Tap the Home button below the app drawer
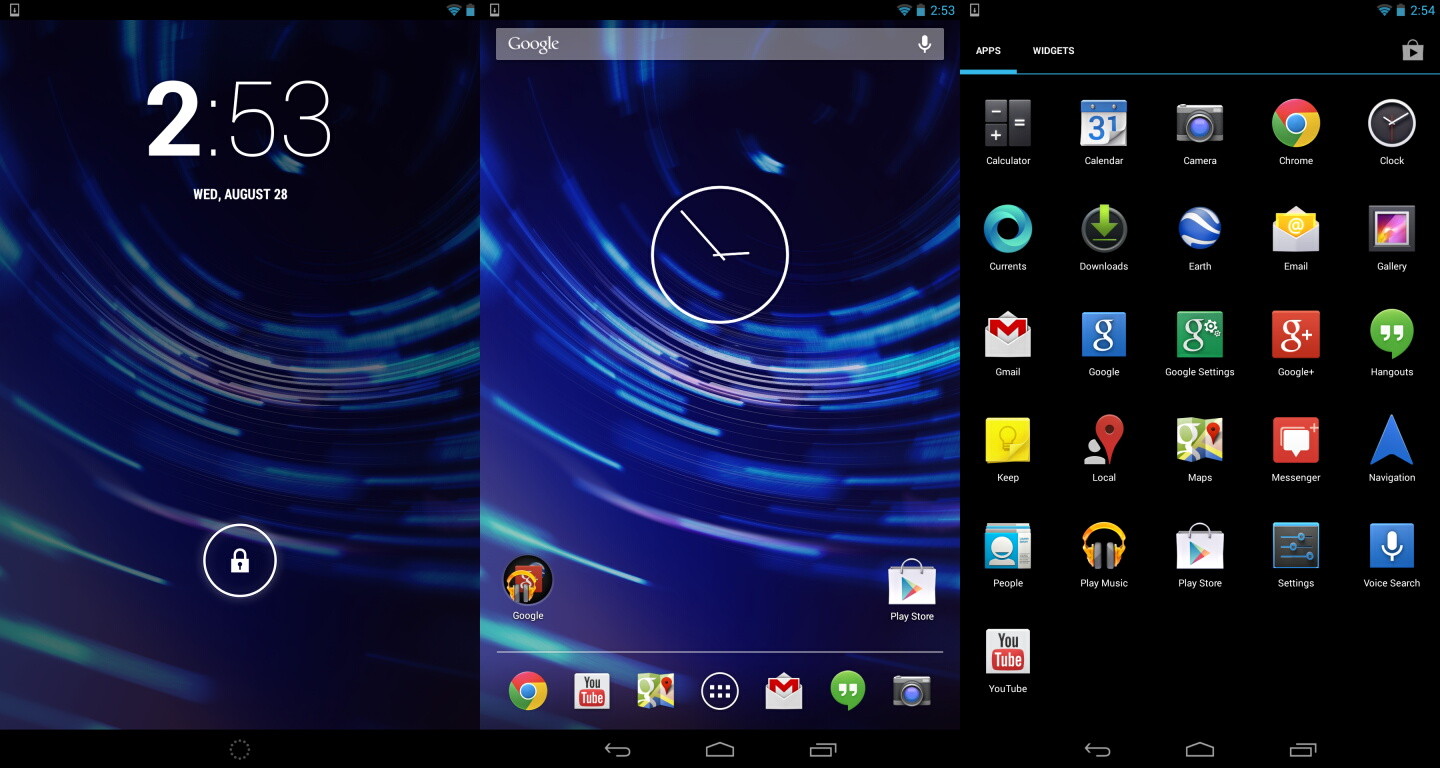Screen dimensions: 1440x768 pyautogui.click(x=1200, y=749)
